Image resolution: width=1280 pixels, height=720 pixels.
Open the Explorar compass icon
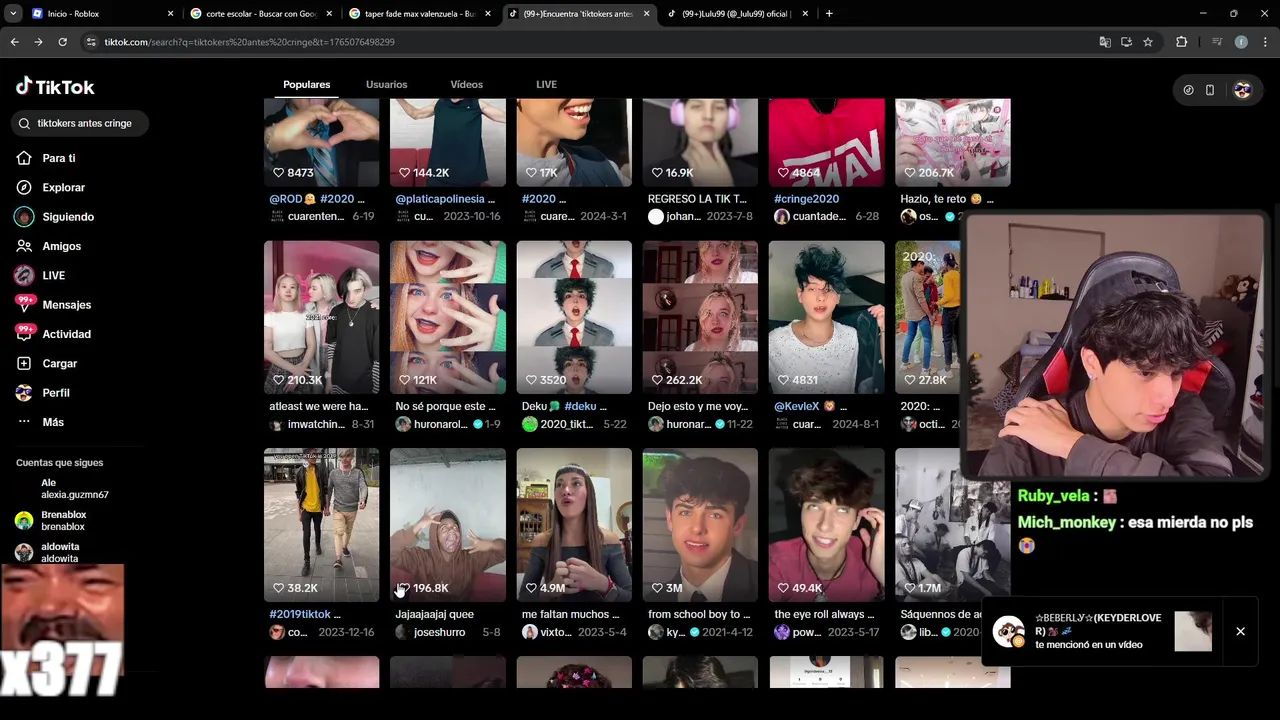click(x=24, y=187)
